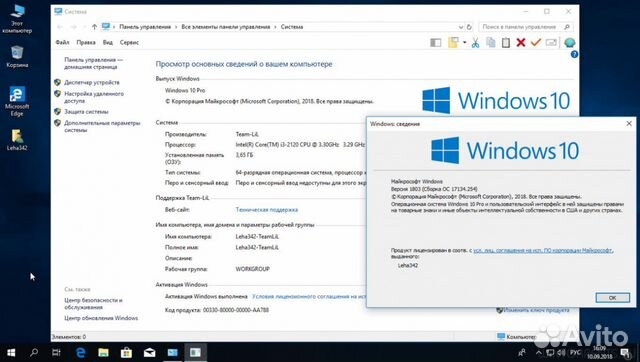
Task: Open Центр обновления Windows
Action: 101,318
